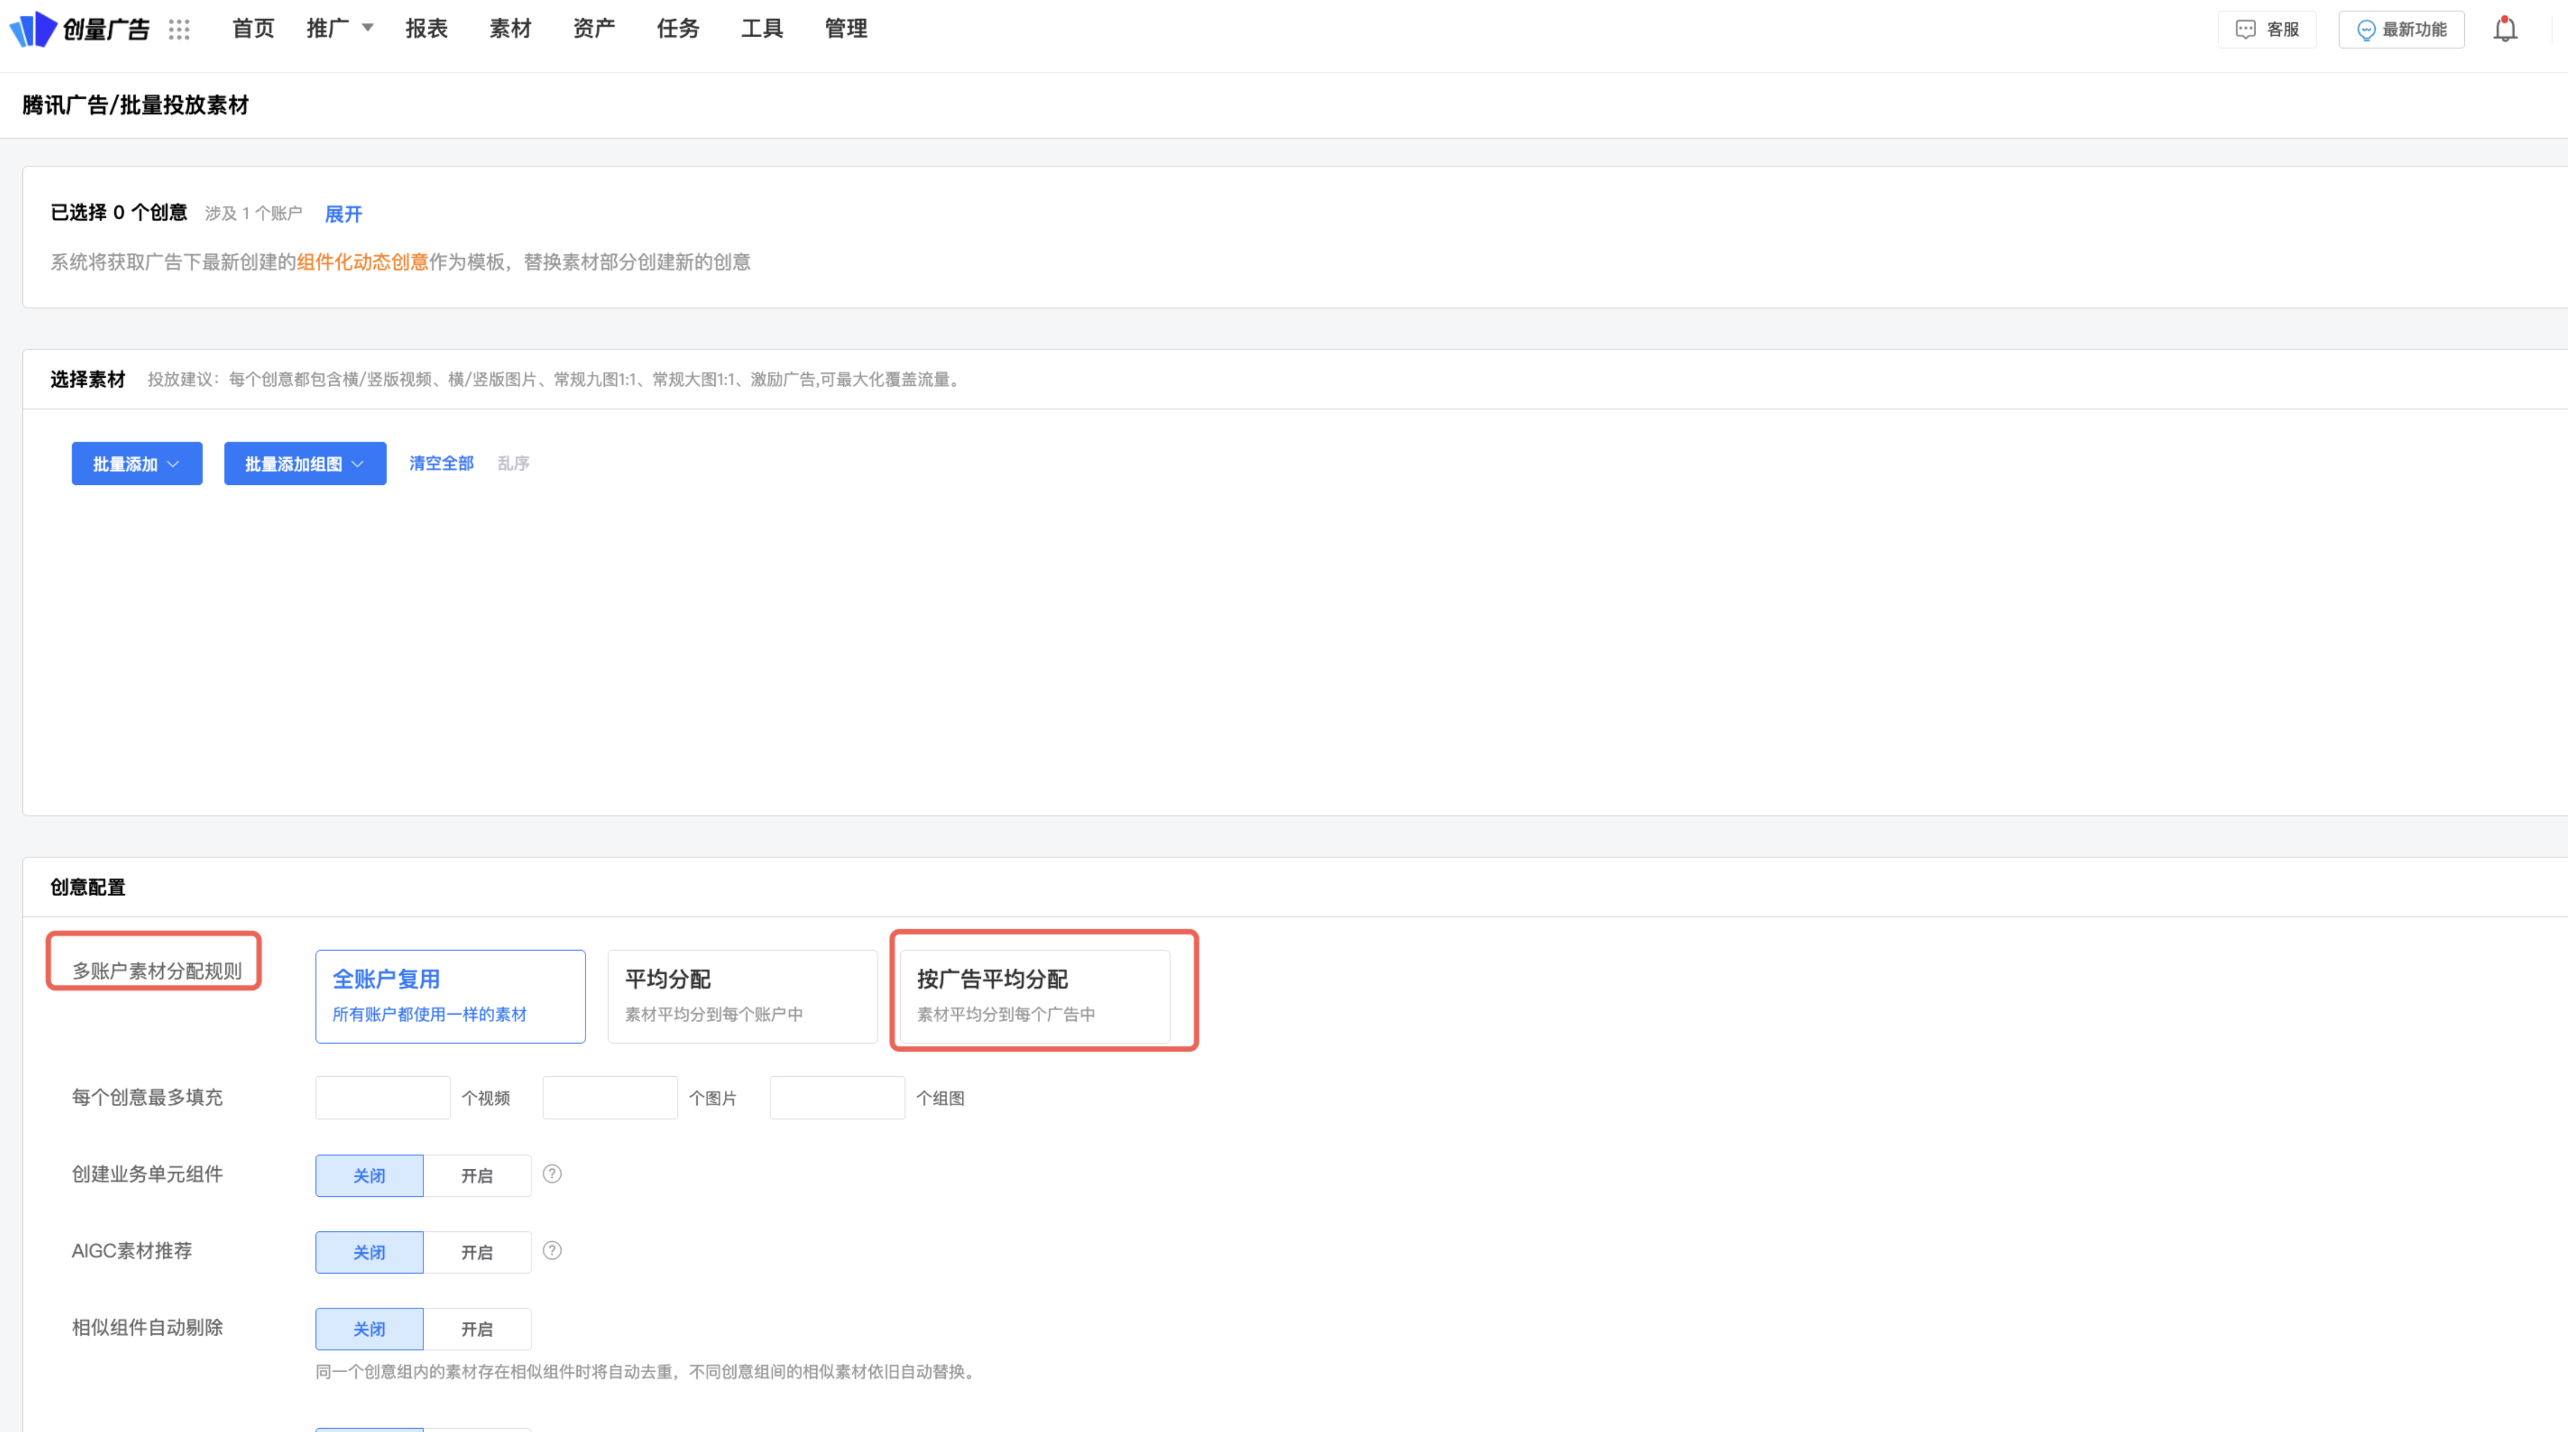Click the 创意配置 section heading

click(88, 887)
